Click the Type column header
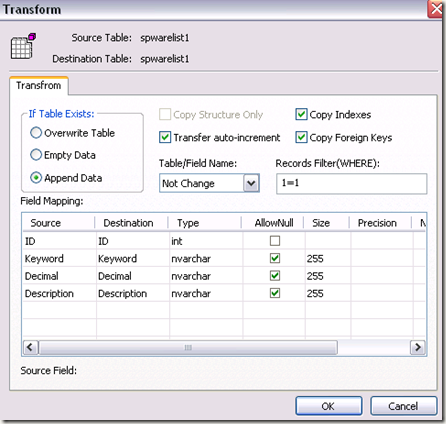Screen dimensions: 446x424 point(205,223)
